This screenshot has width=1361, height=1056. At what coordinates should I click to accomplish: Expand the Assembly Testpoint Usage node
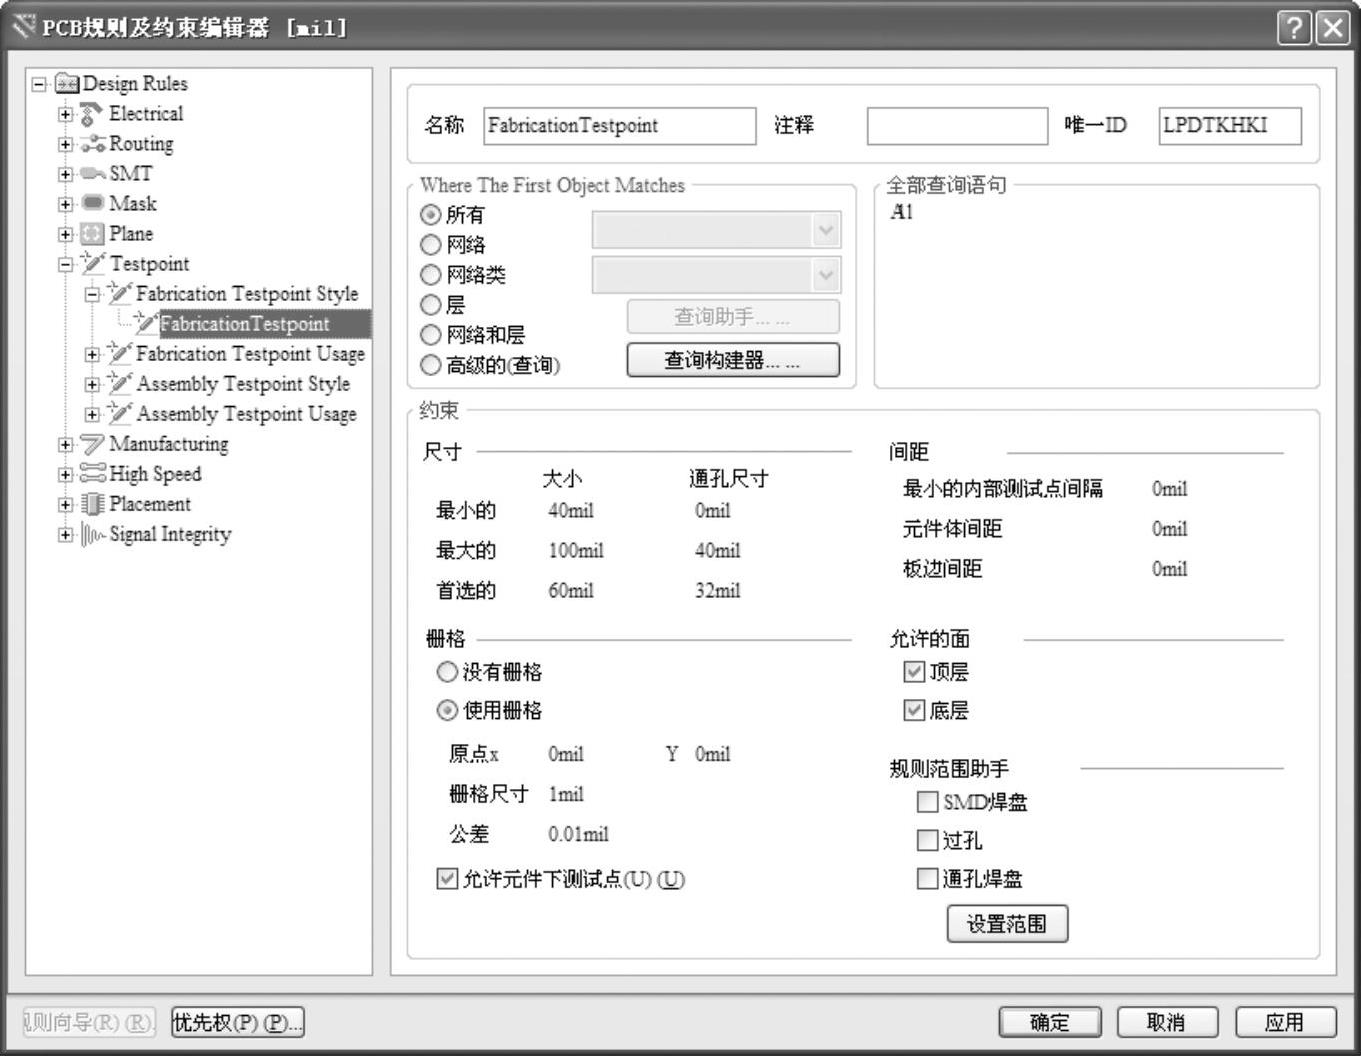pyautogui.click(x=93, y=414)
